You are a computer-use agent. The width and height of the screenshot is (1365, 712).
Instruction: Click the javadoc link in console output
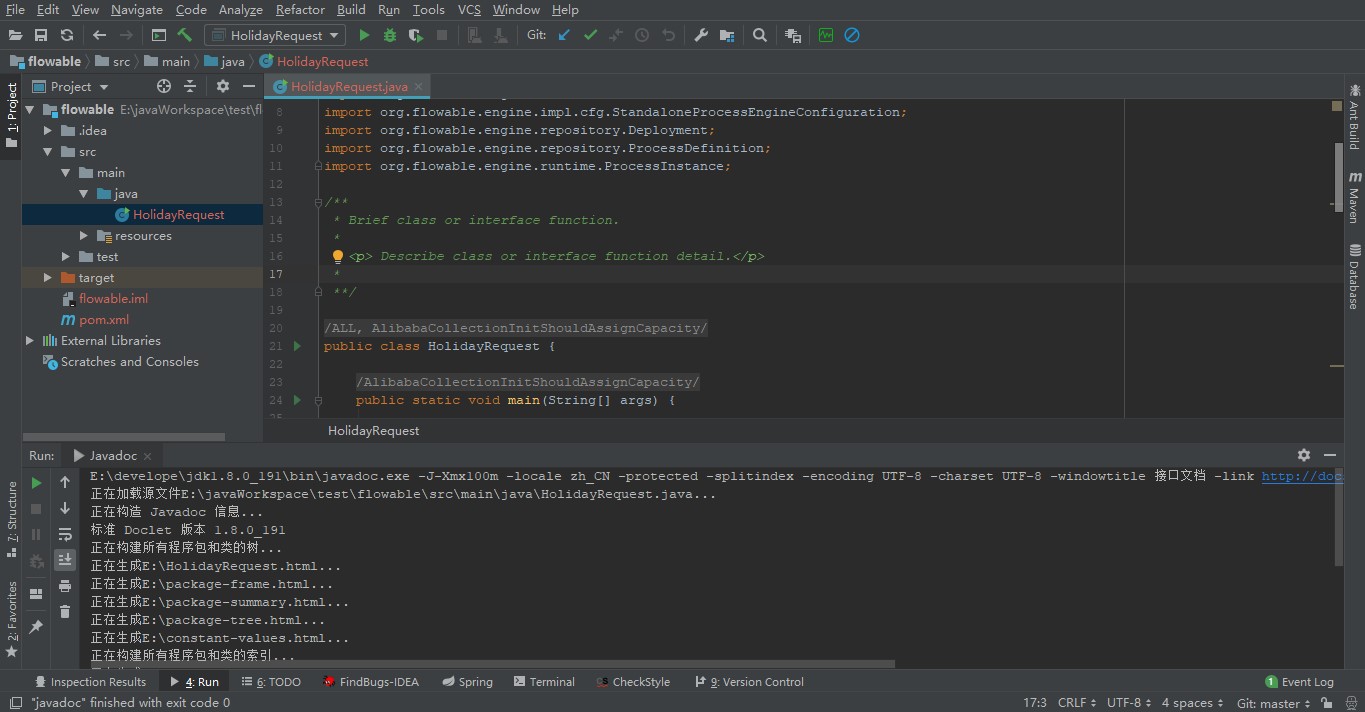(x=1300, y=476)
